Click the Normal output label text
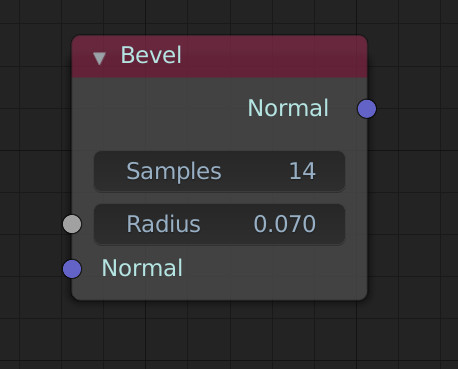Screen dimensions: 458x369 [288, 108]
